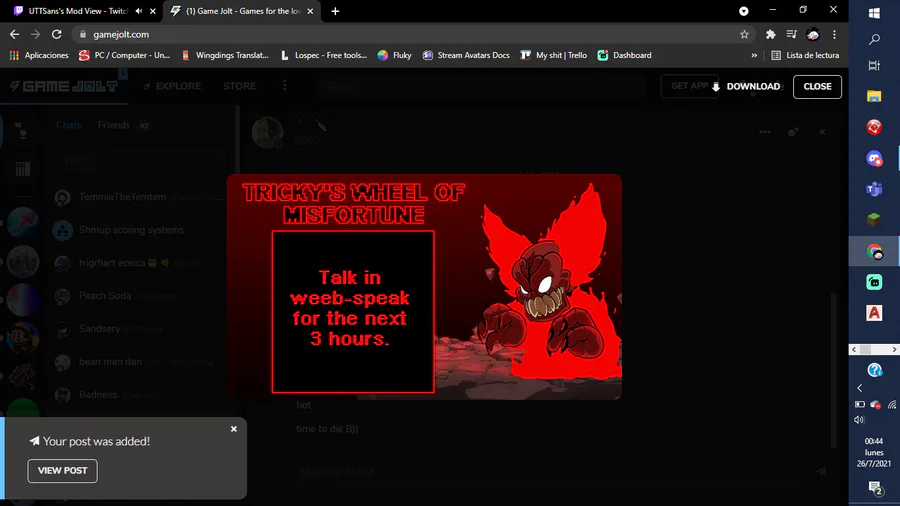Switch to the UTTSans's Mod View Twitch tab

point(77,11)
